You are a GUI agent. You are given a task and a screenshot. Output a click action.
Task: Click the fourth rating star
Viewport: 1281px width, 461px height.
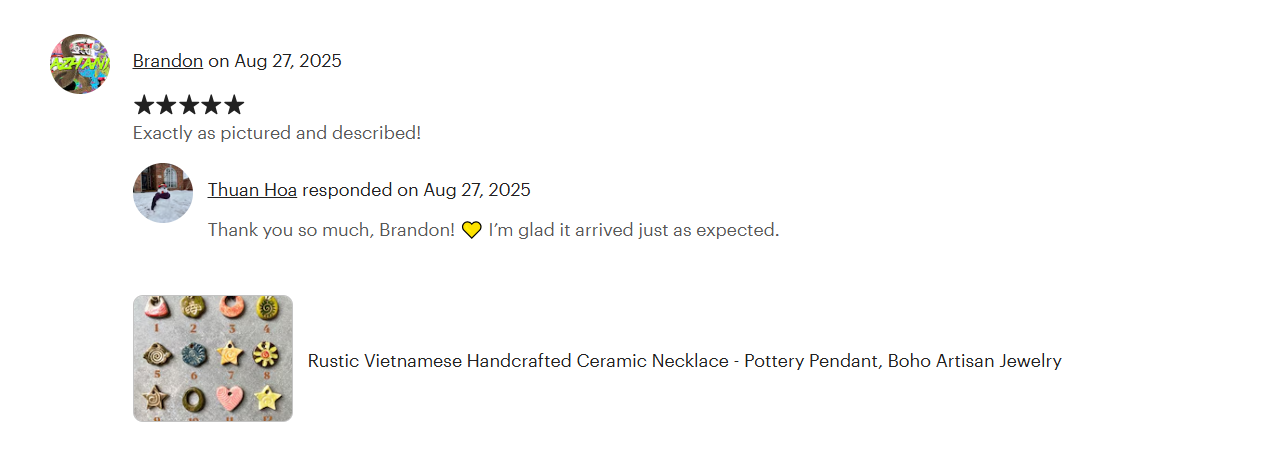(211, 105)
